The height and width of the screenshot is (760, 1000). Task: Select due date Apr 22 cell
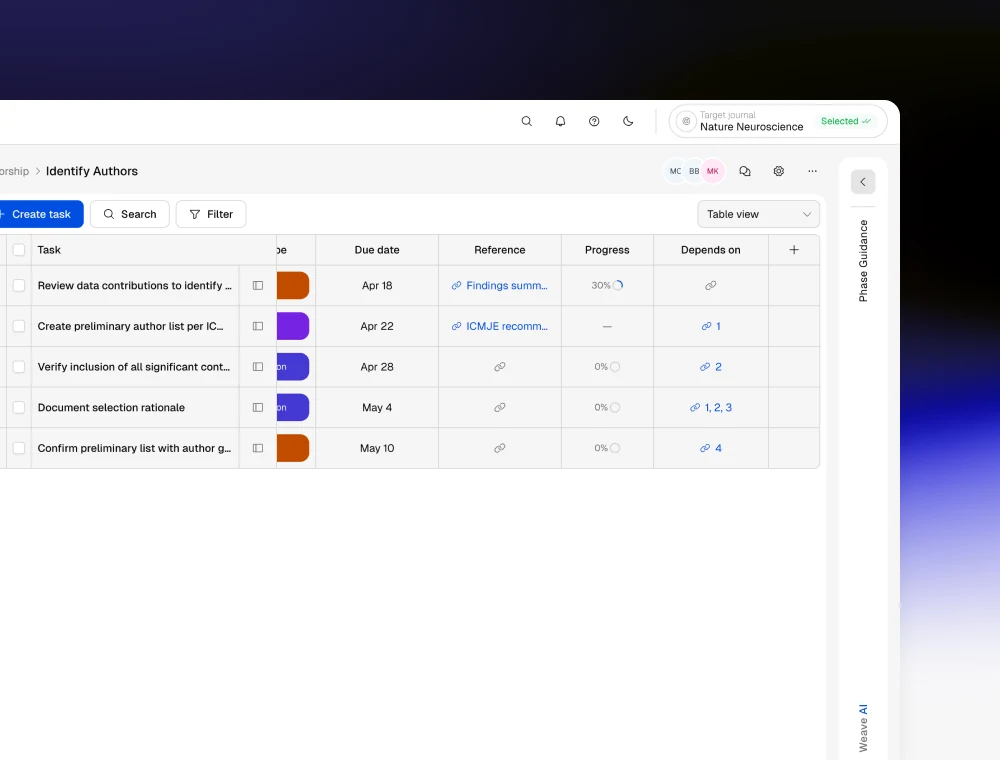point(377,326)
